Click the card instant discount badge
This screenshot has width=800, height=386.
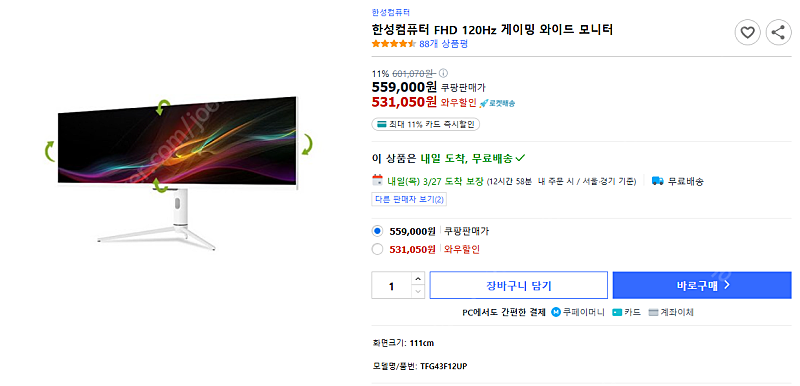point(426,124)
